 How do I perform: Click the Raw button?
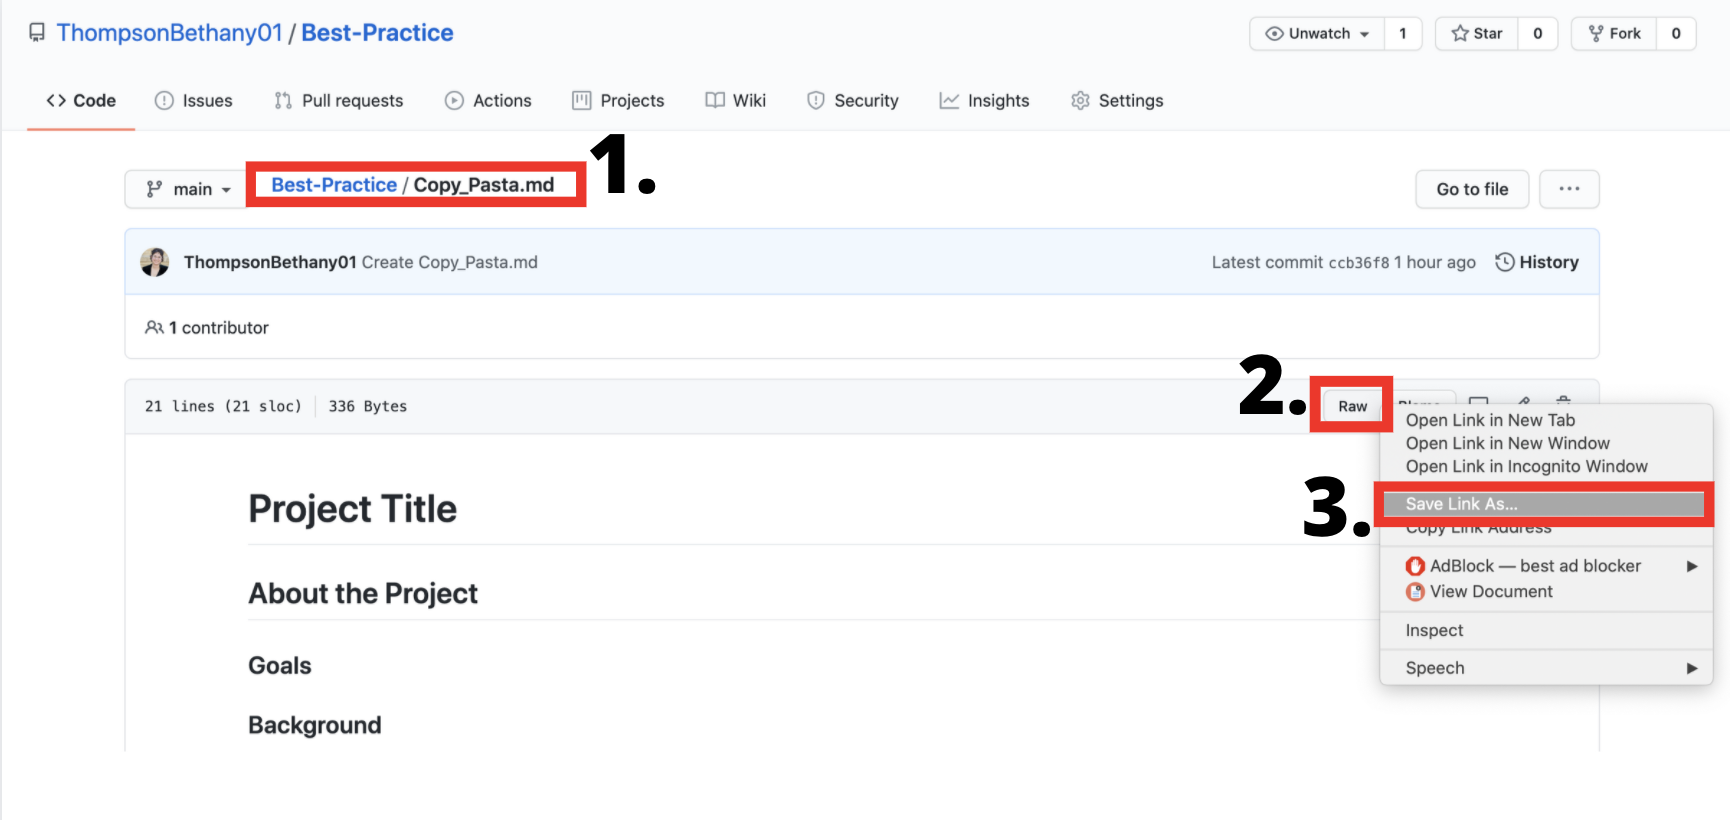tap(1352, 406)
